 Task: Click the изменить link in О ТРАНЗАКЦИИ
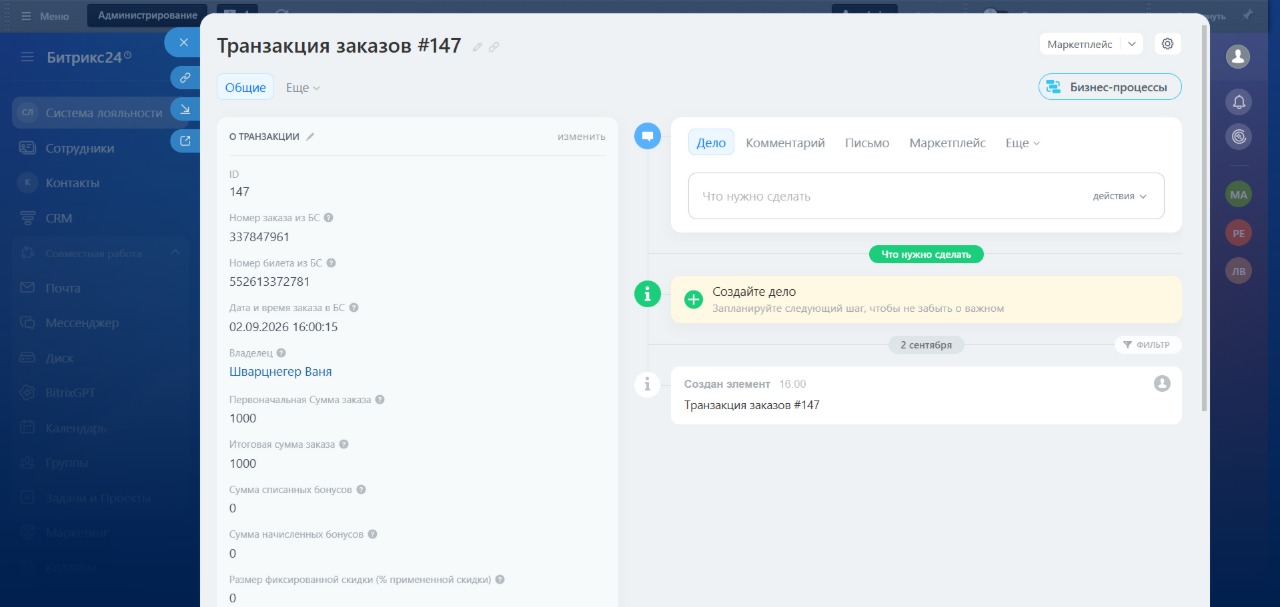(582, 136)
